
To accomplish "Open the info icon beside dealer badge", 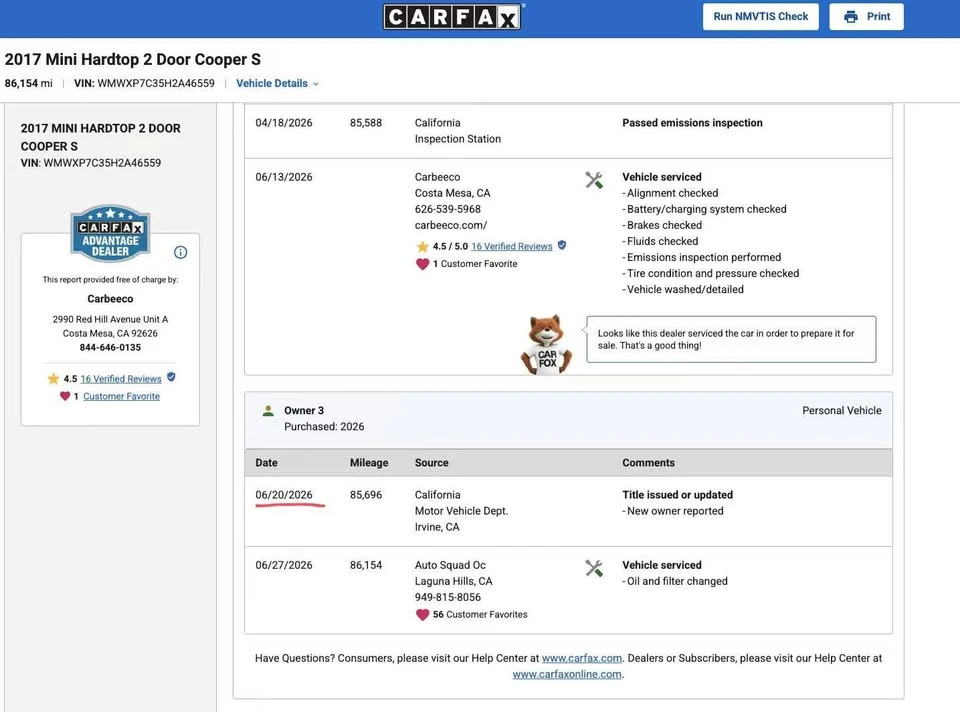I will tap(180, 252).
